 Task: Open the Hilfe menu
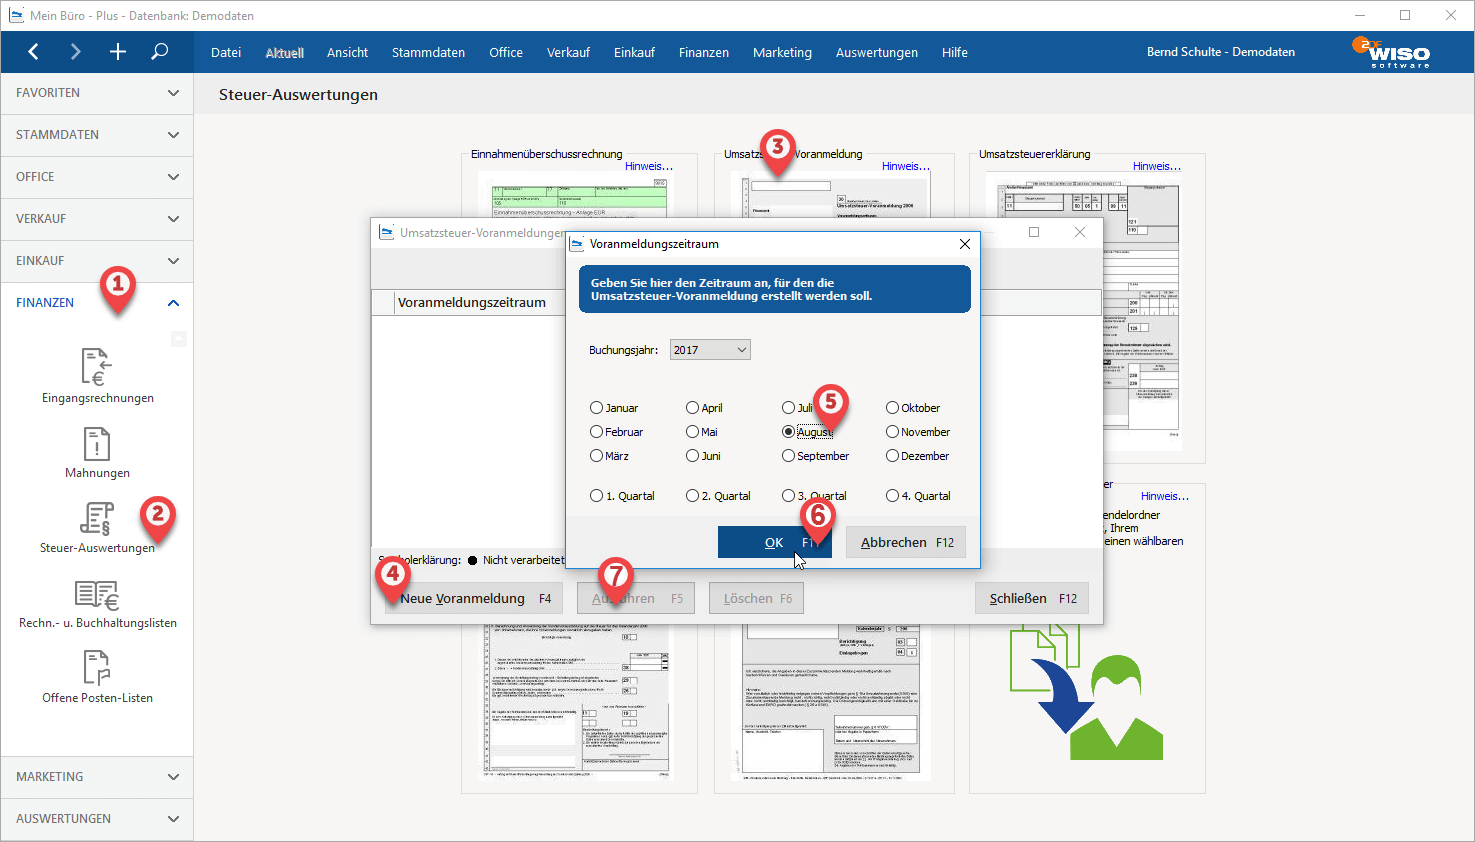(x=955, y=52)
